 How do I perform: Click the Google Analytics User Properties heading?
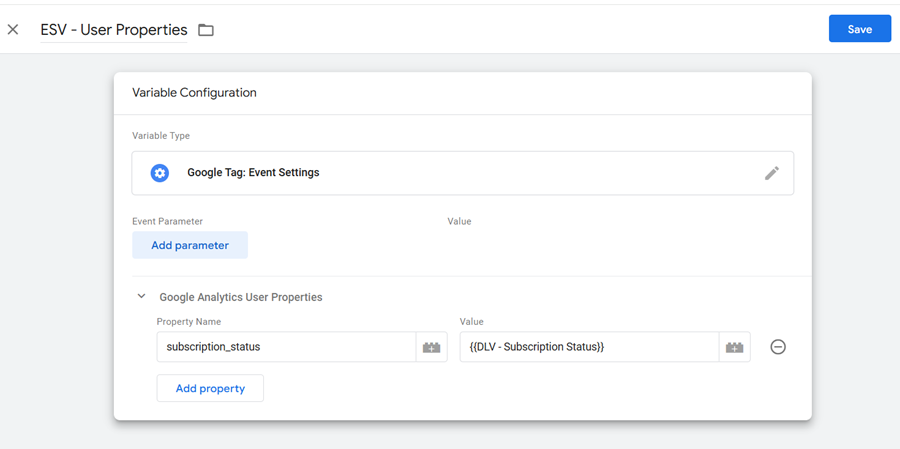pos(241,297)
